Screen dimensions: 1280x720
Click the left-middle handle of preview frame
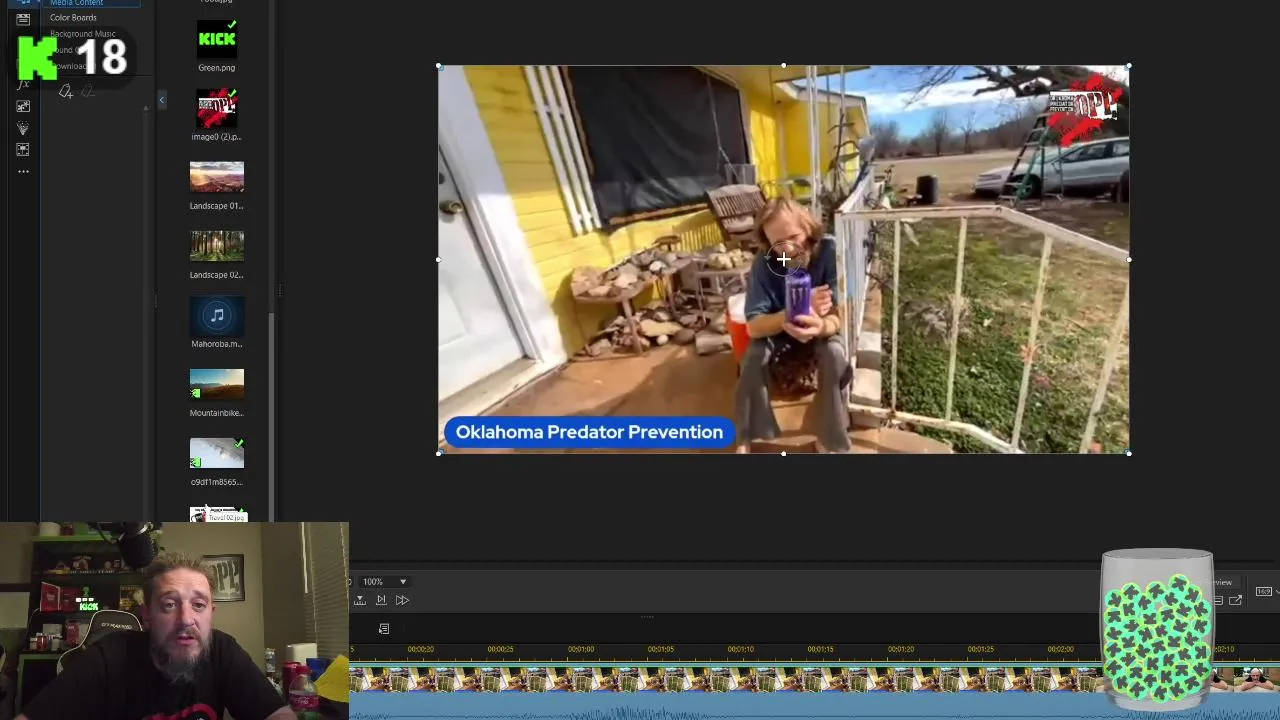click(439, 260)
